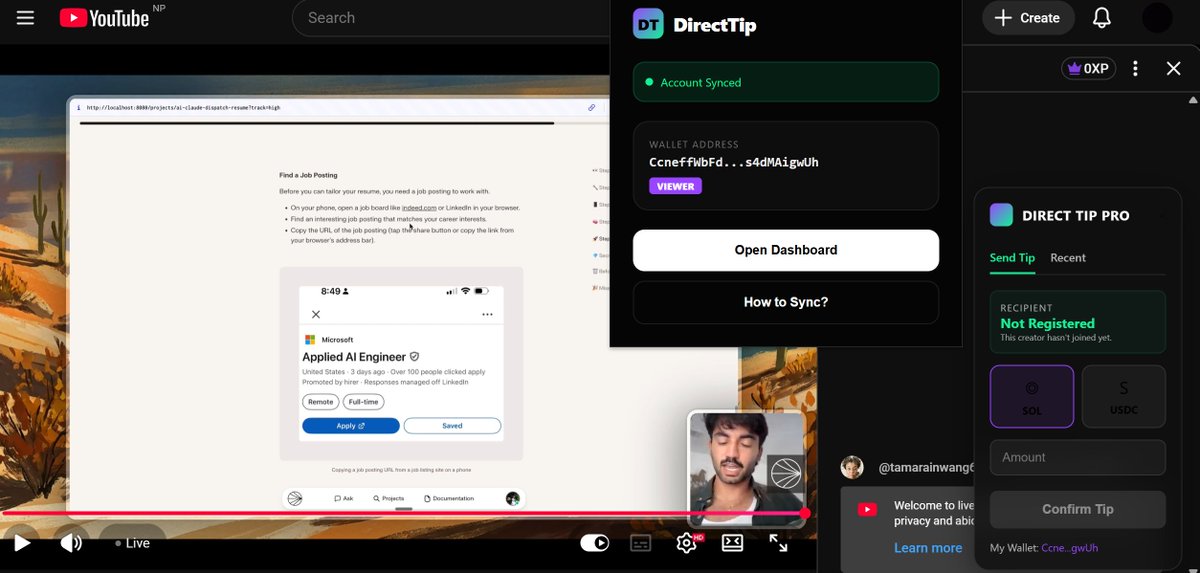Click the Learn more link in chat
Viewport: 1200px width, 573px height.
click(928, 548)
